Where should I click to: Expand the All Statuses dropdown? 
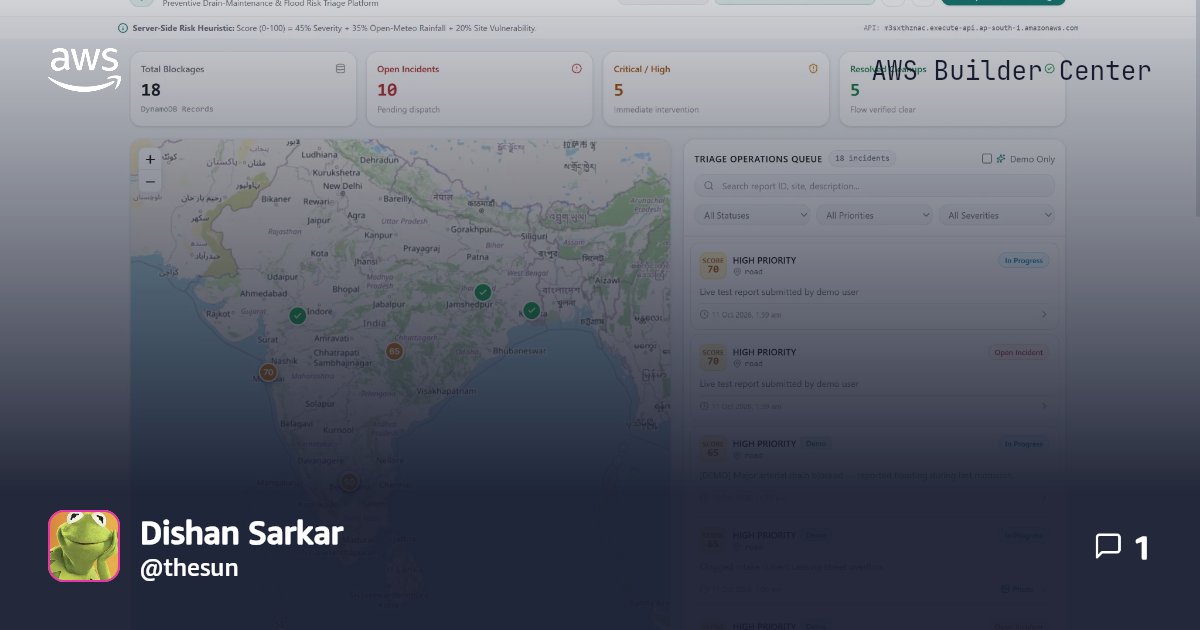pos(753,215)
